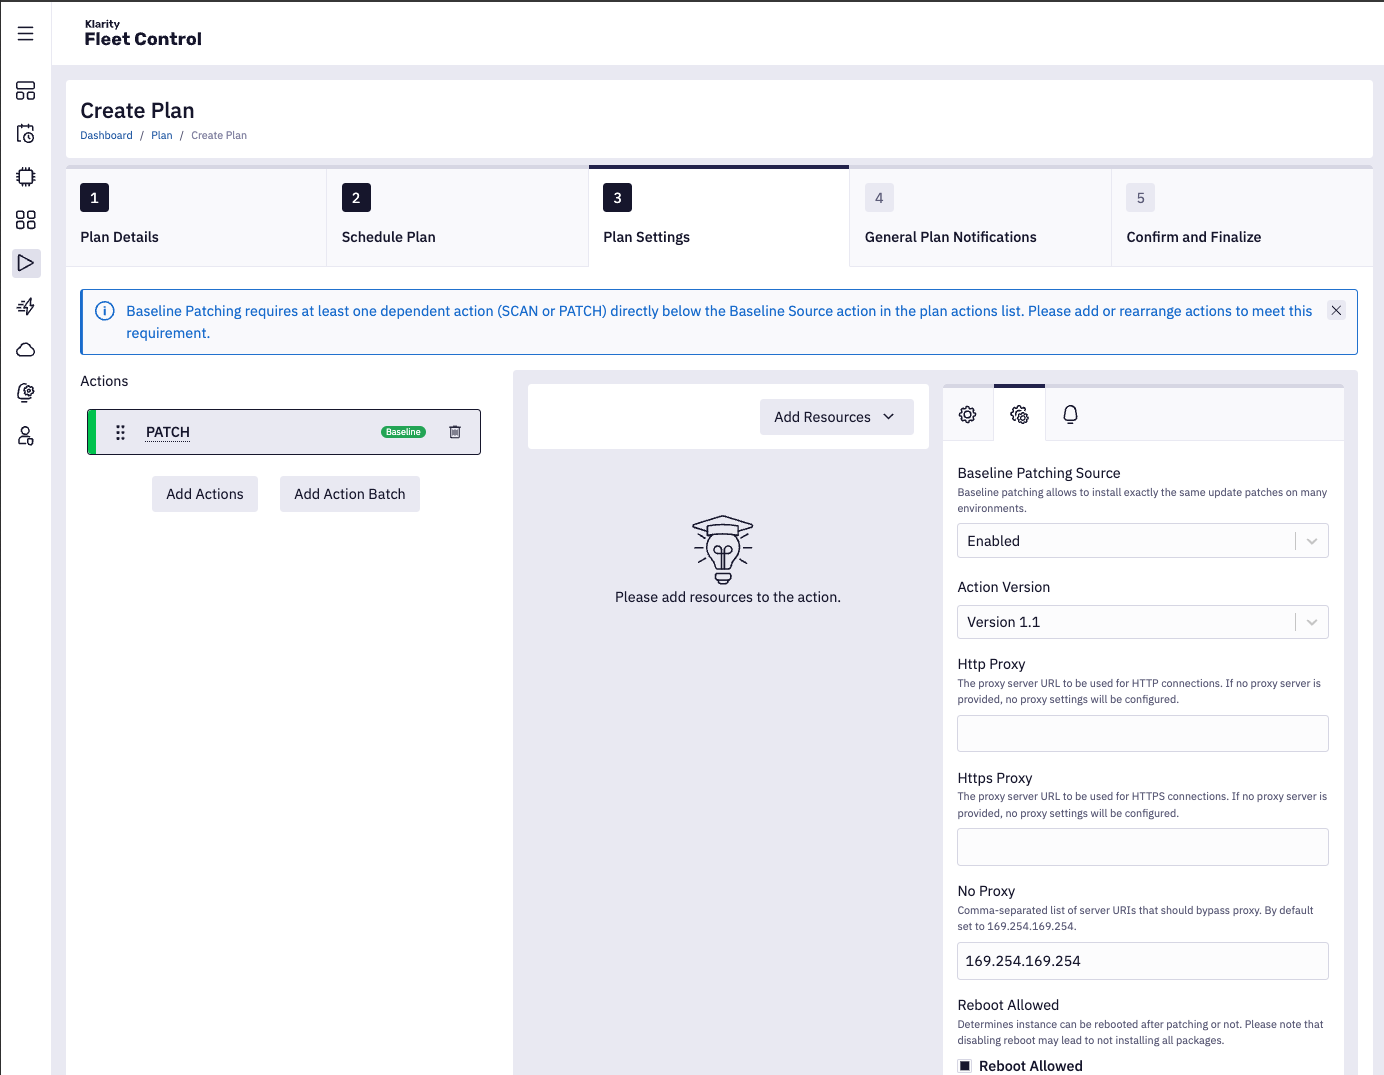The width and height of the screenshot is (1384, 1075).
Task: Dismiss the Baseline Patching info banner
Action: click(1336, 310)
